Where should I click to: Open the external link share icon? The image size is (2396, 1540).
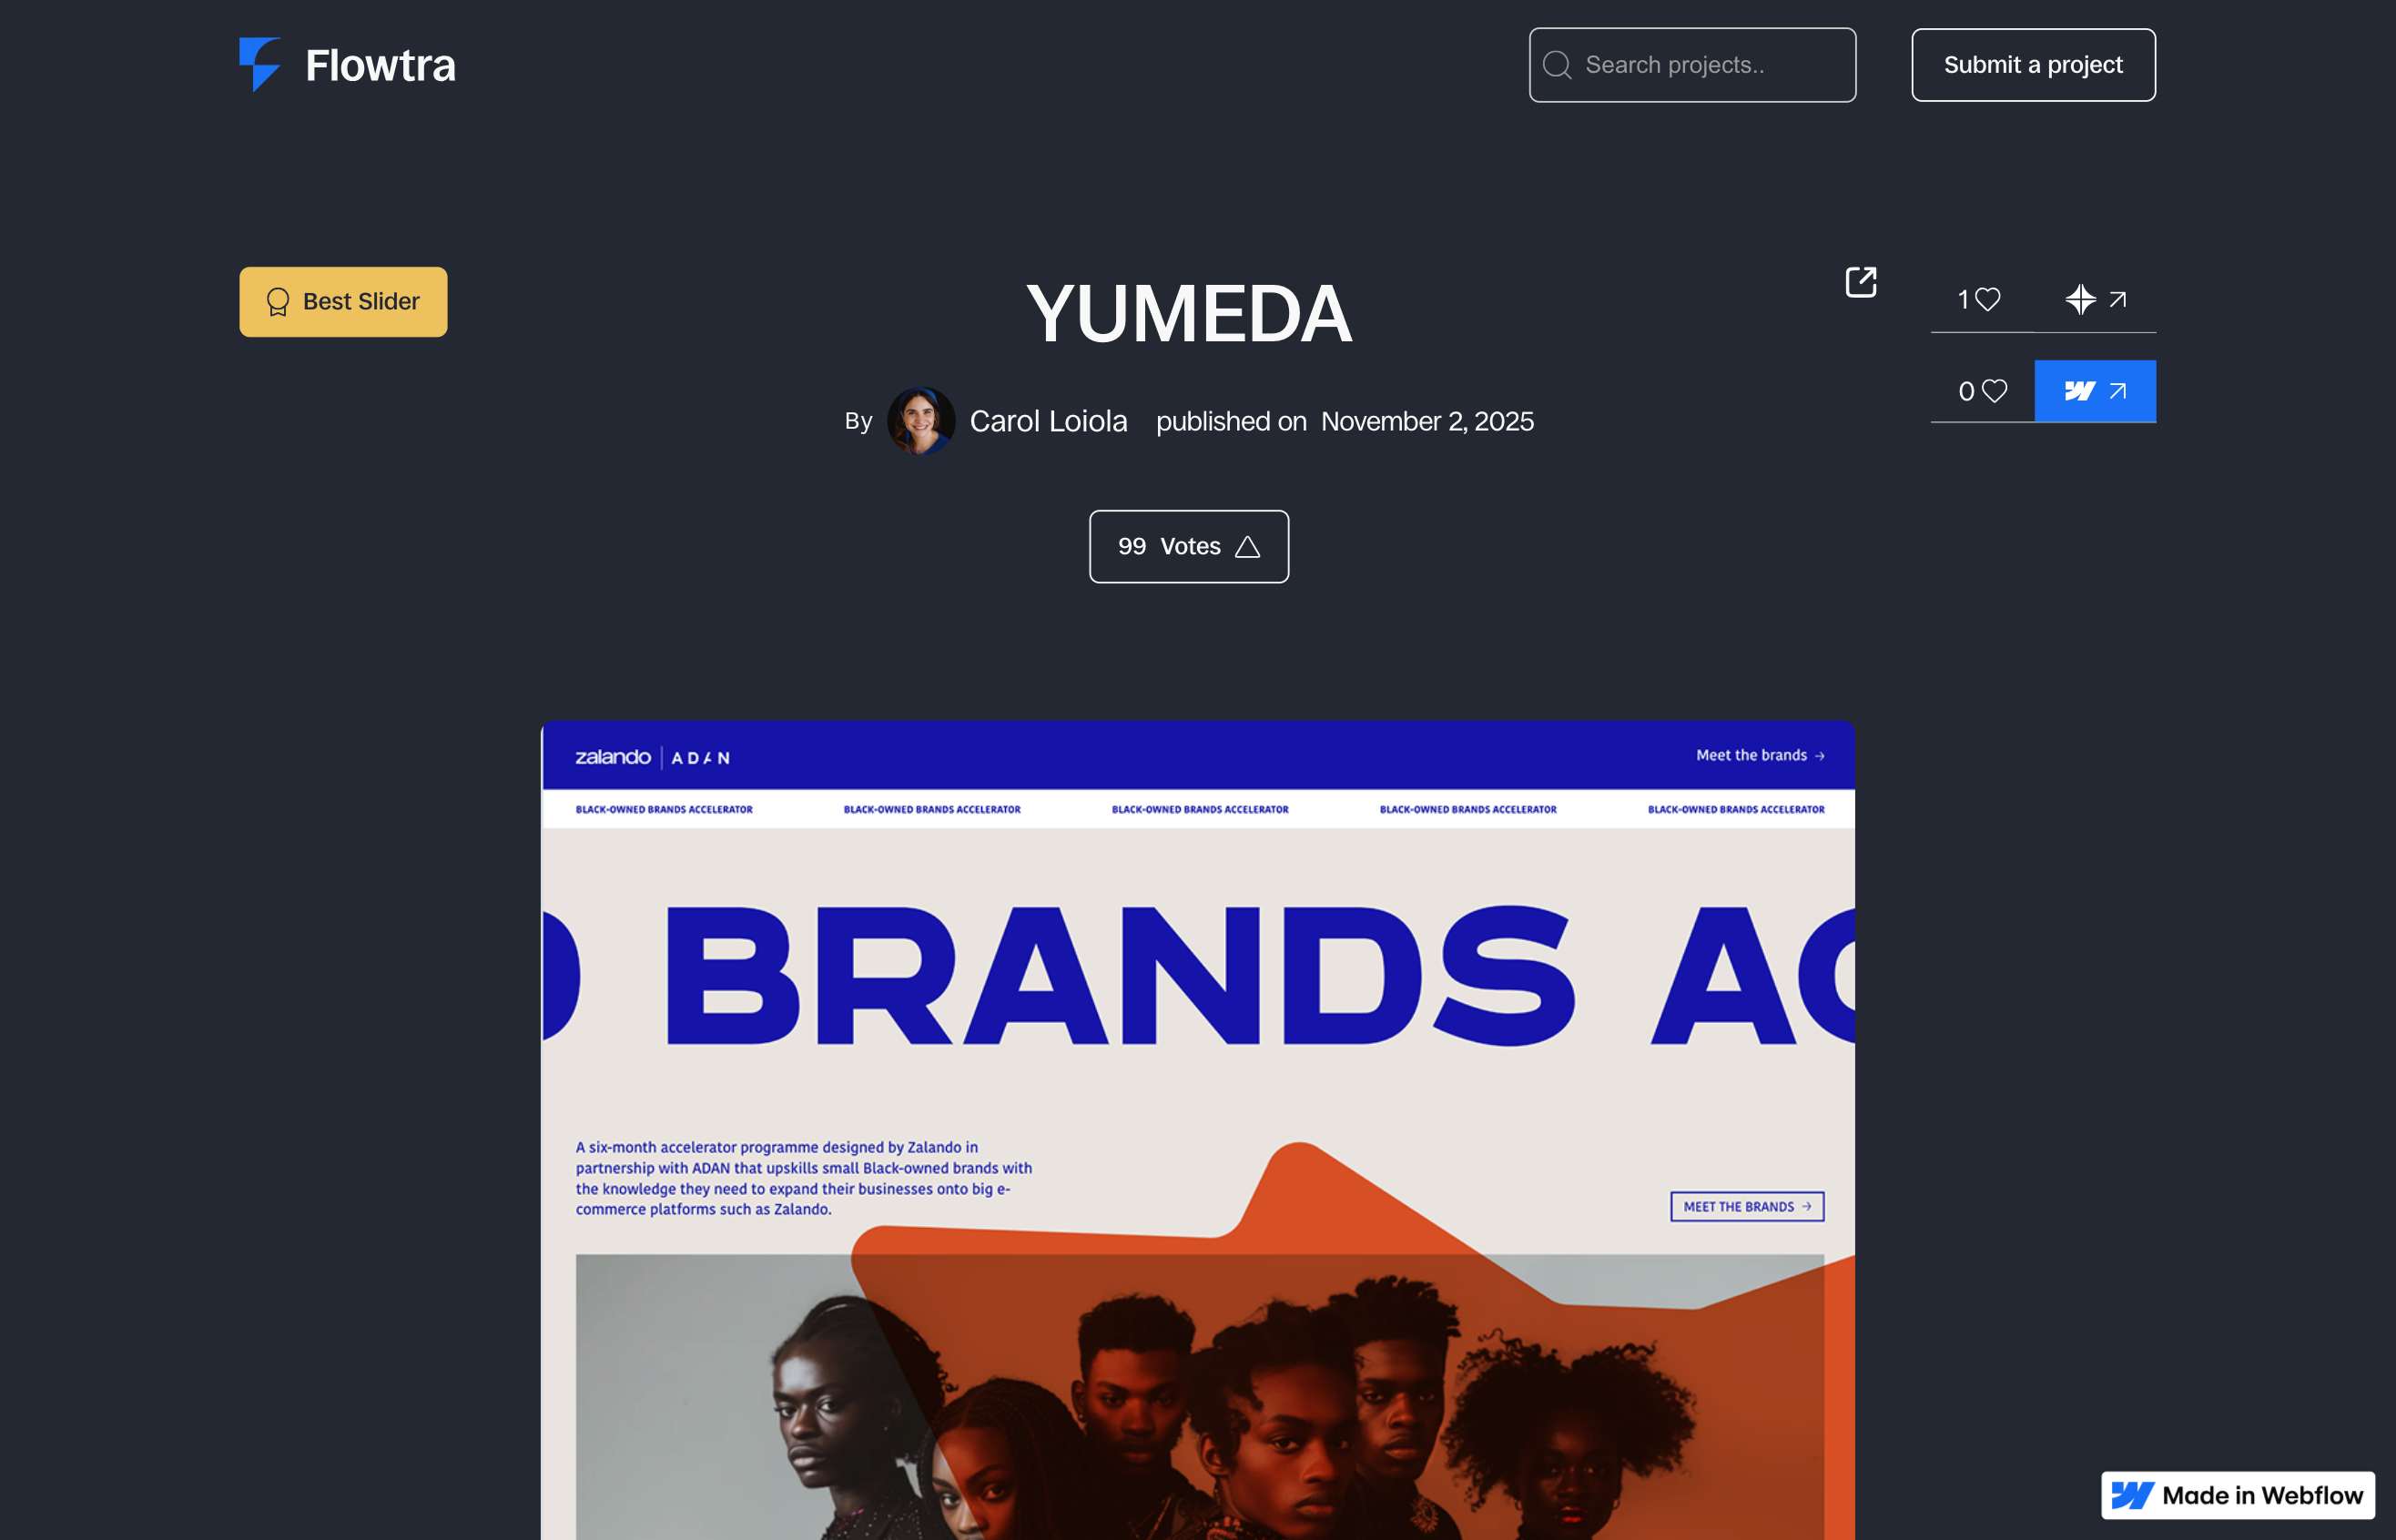click(x=1861, y=282)
